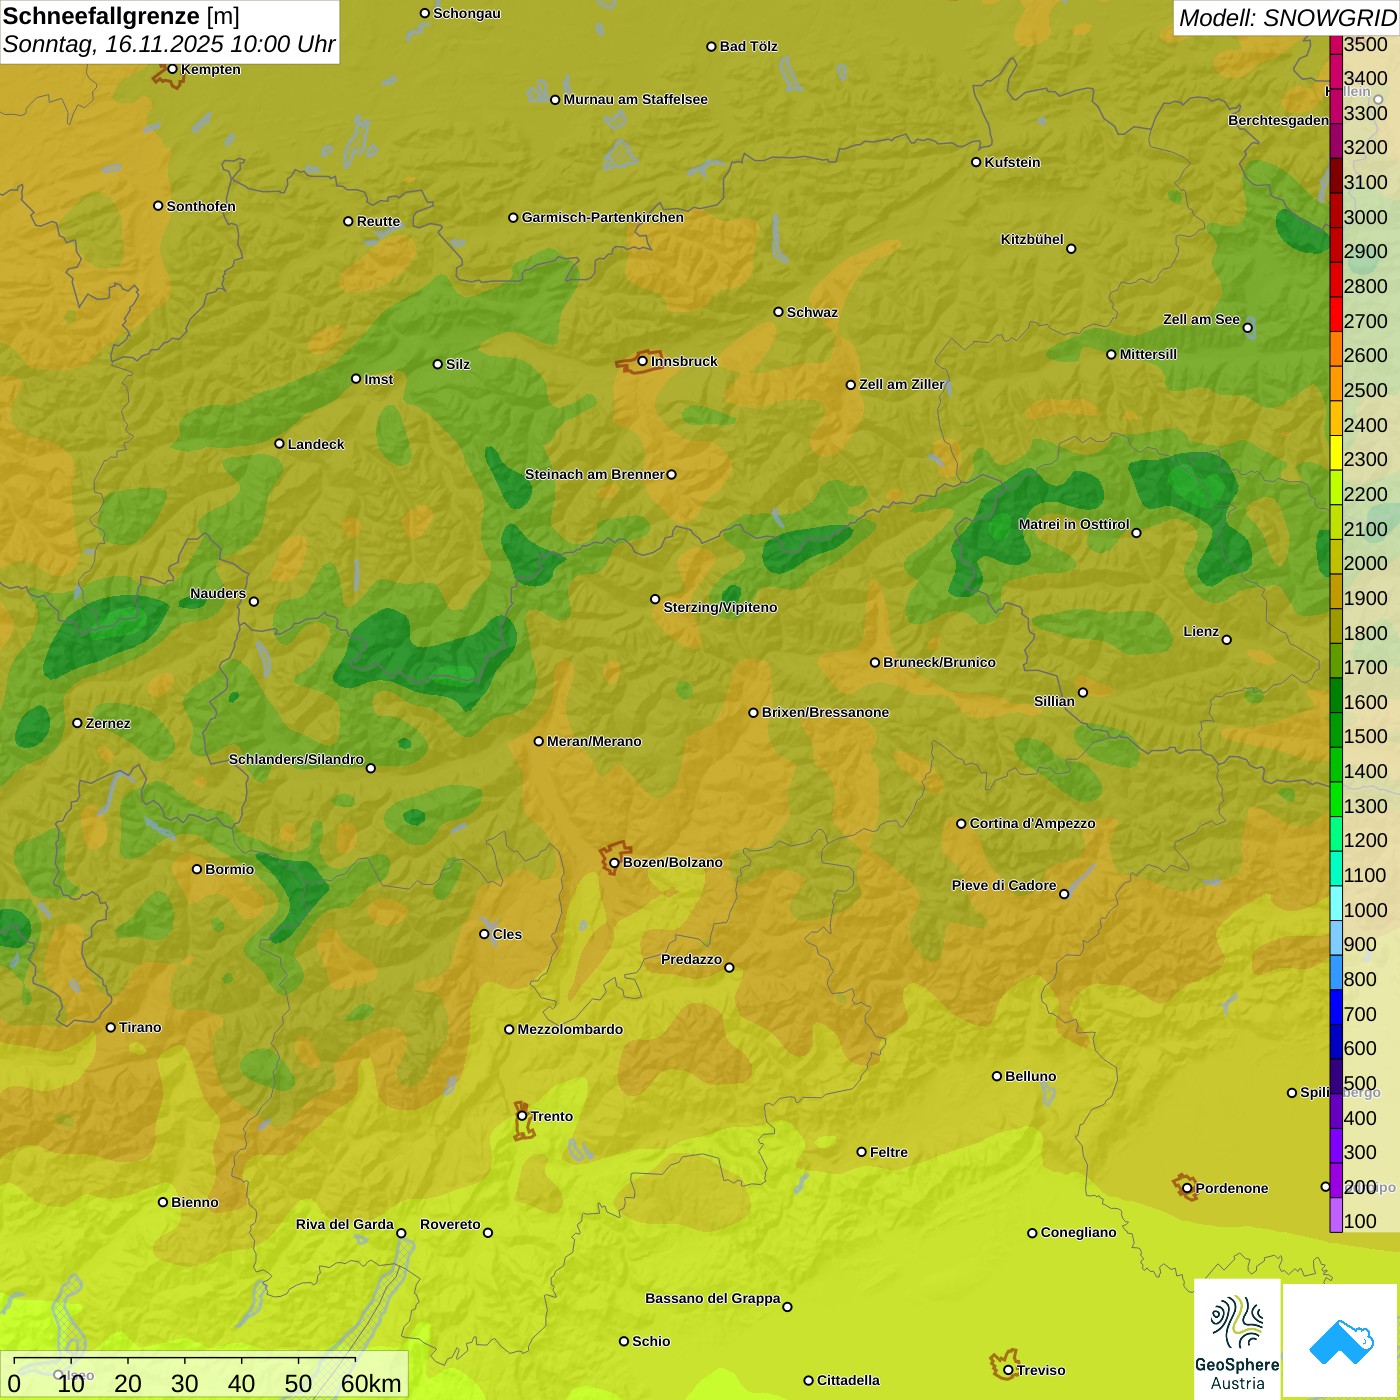Click the Zell am See marker dot
Viewport: 1400px width, 1400px height.
[1247, 327]
